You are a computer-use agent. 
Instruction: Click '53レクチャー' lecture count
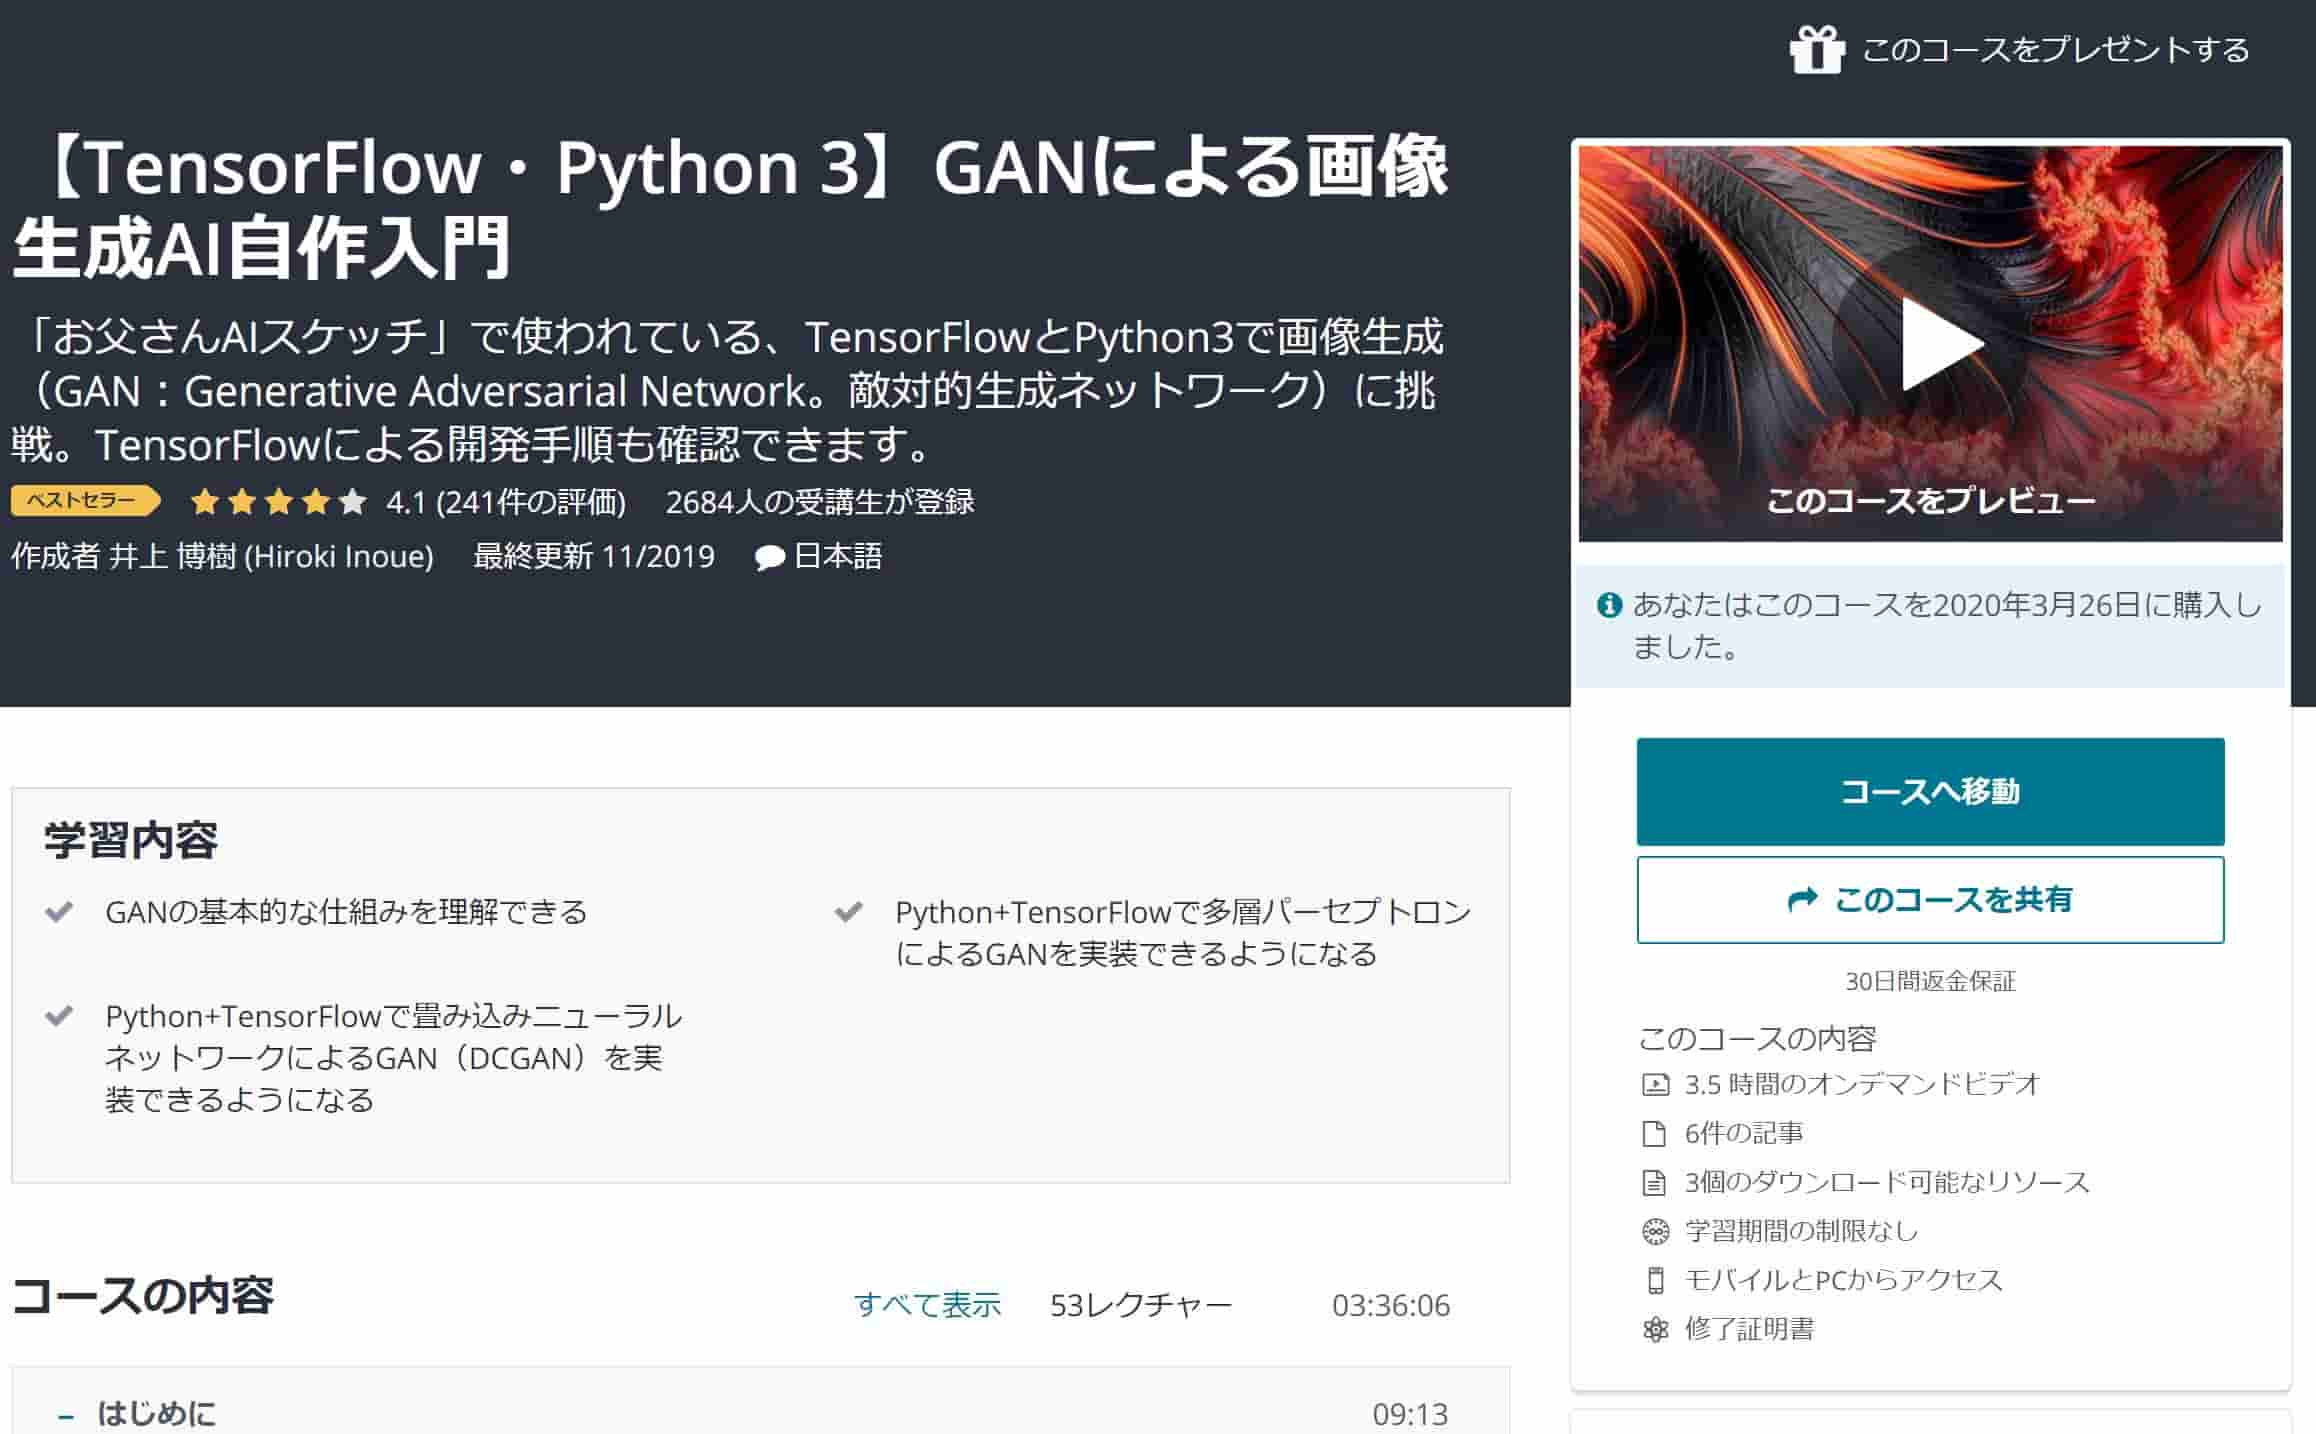(x=1141, y=1304)
